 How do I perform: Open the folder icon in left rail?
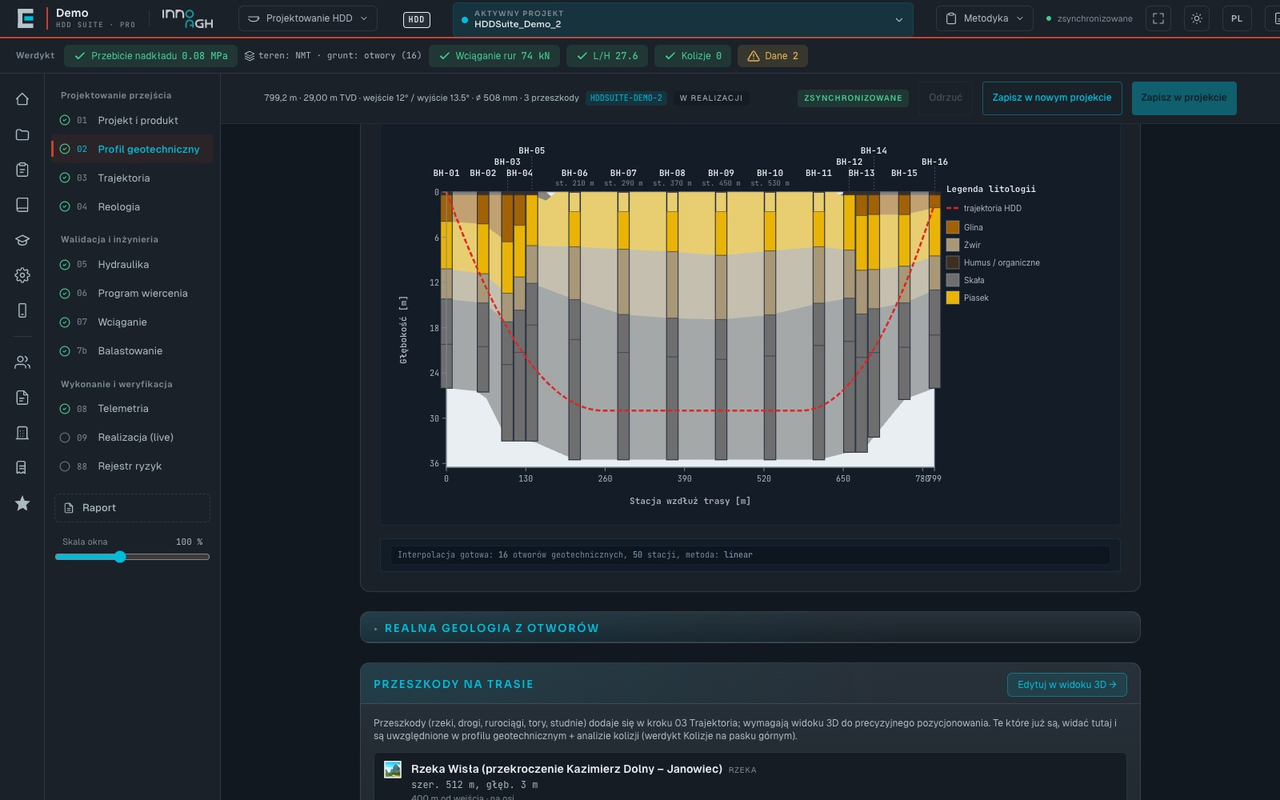point(22,134)
